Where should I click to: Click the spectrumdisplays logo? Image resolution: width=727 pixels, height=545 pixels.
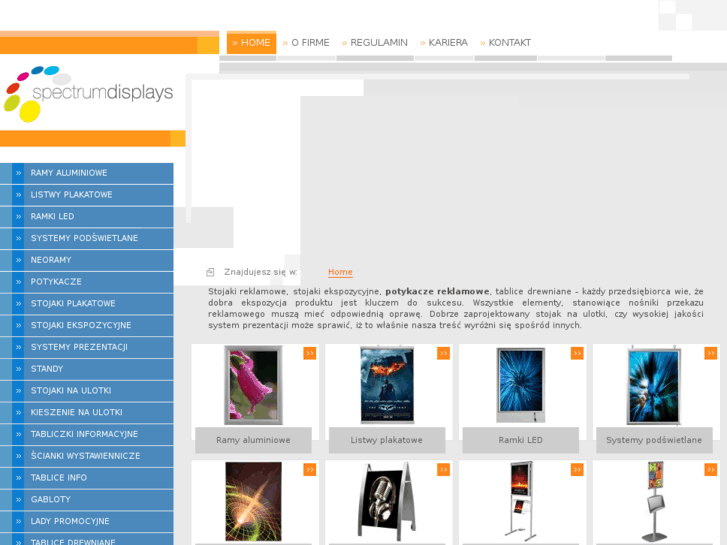point(88,93)
